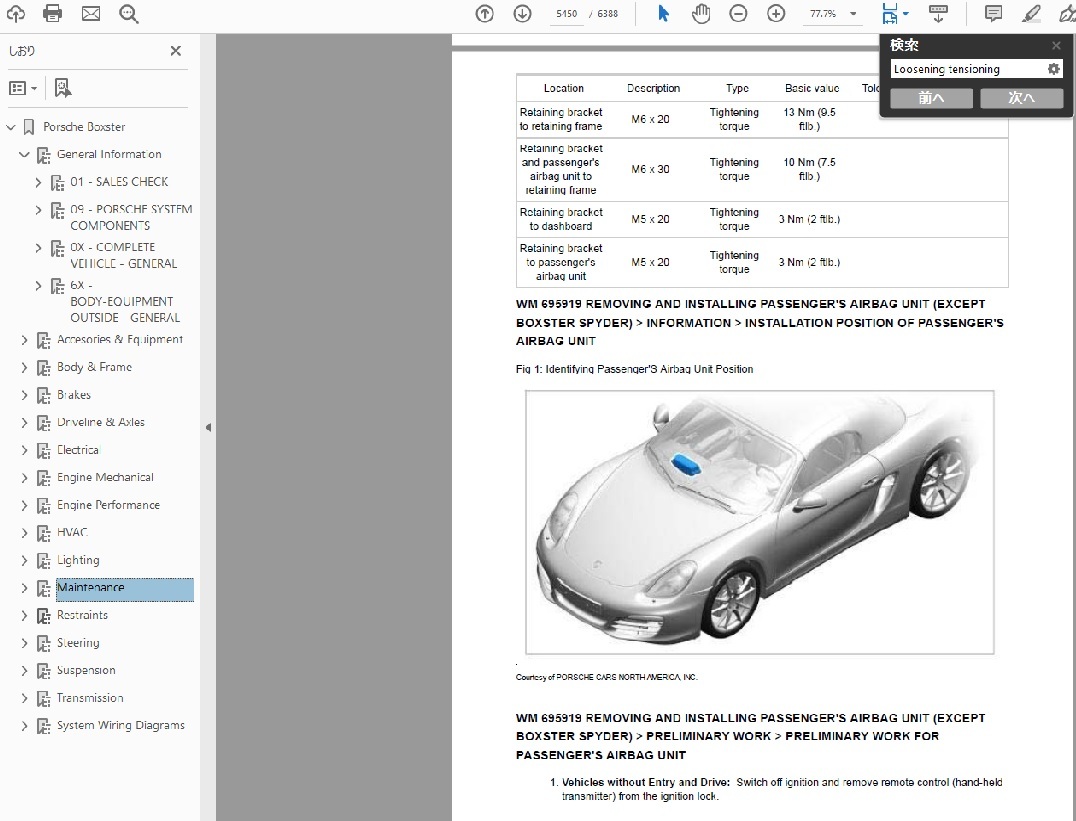
Task: Open the Steering bookmark
Action: click(78, 643)
